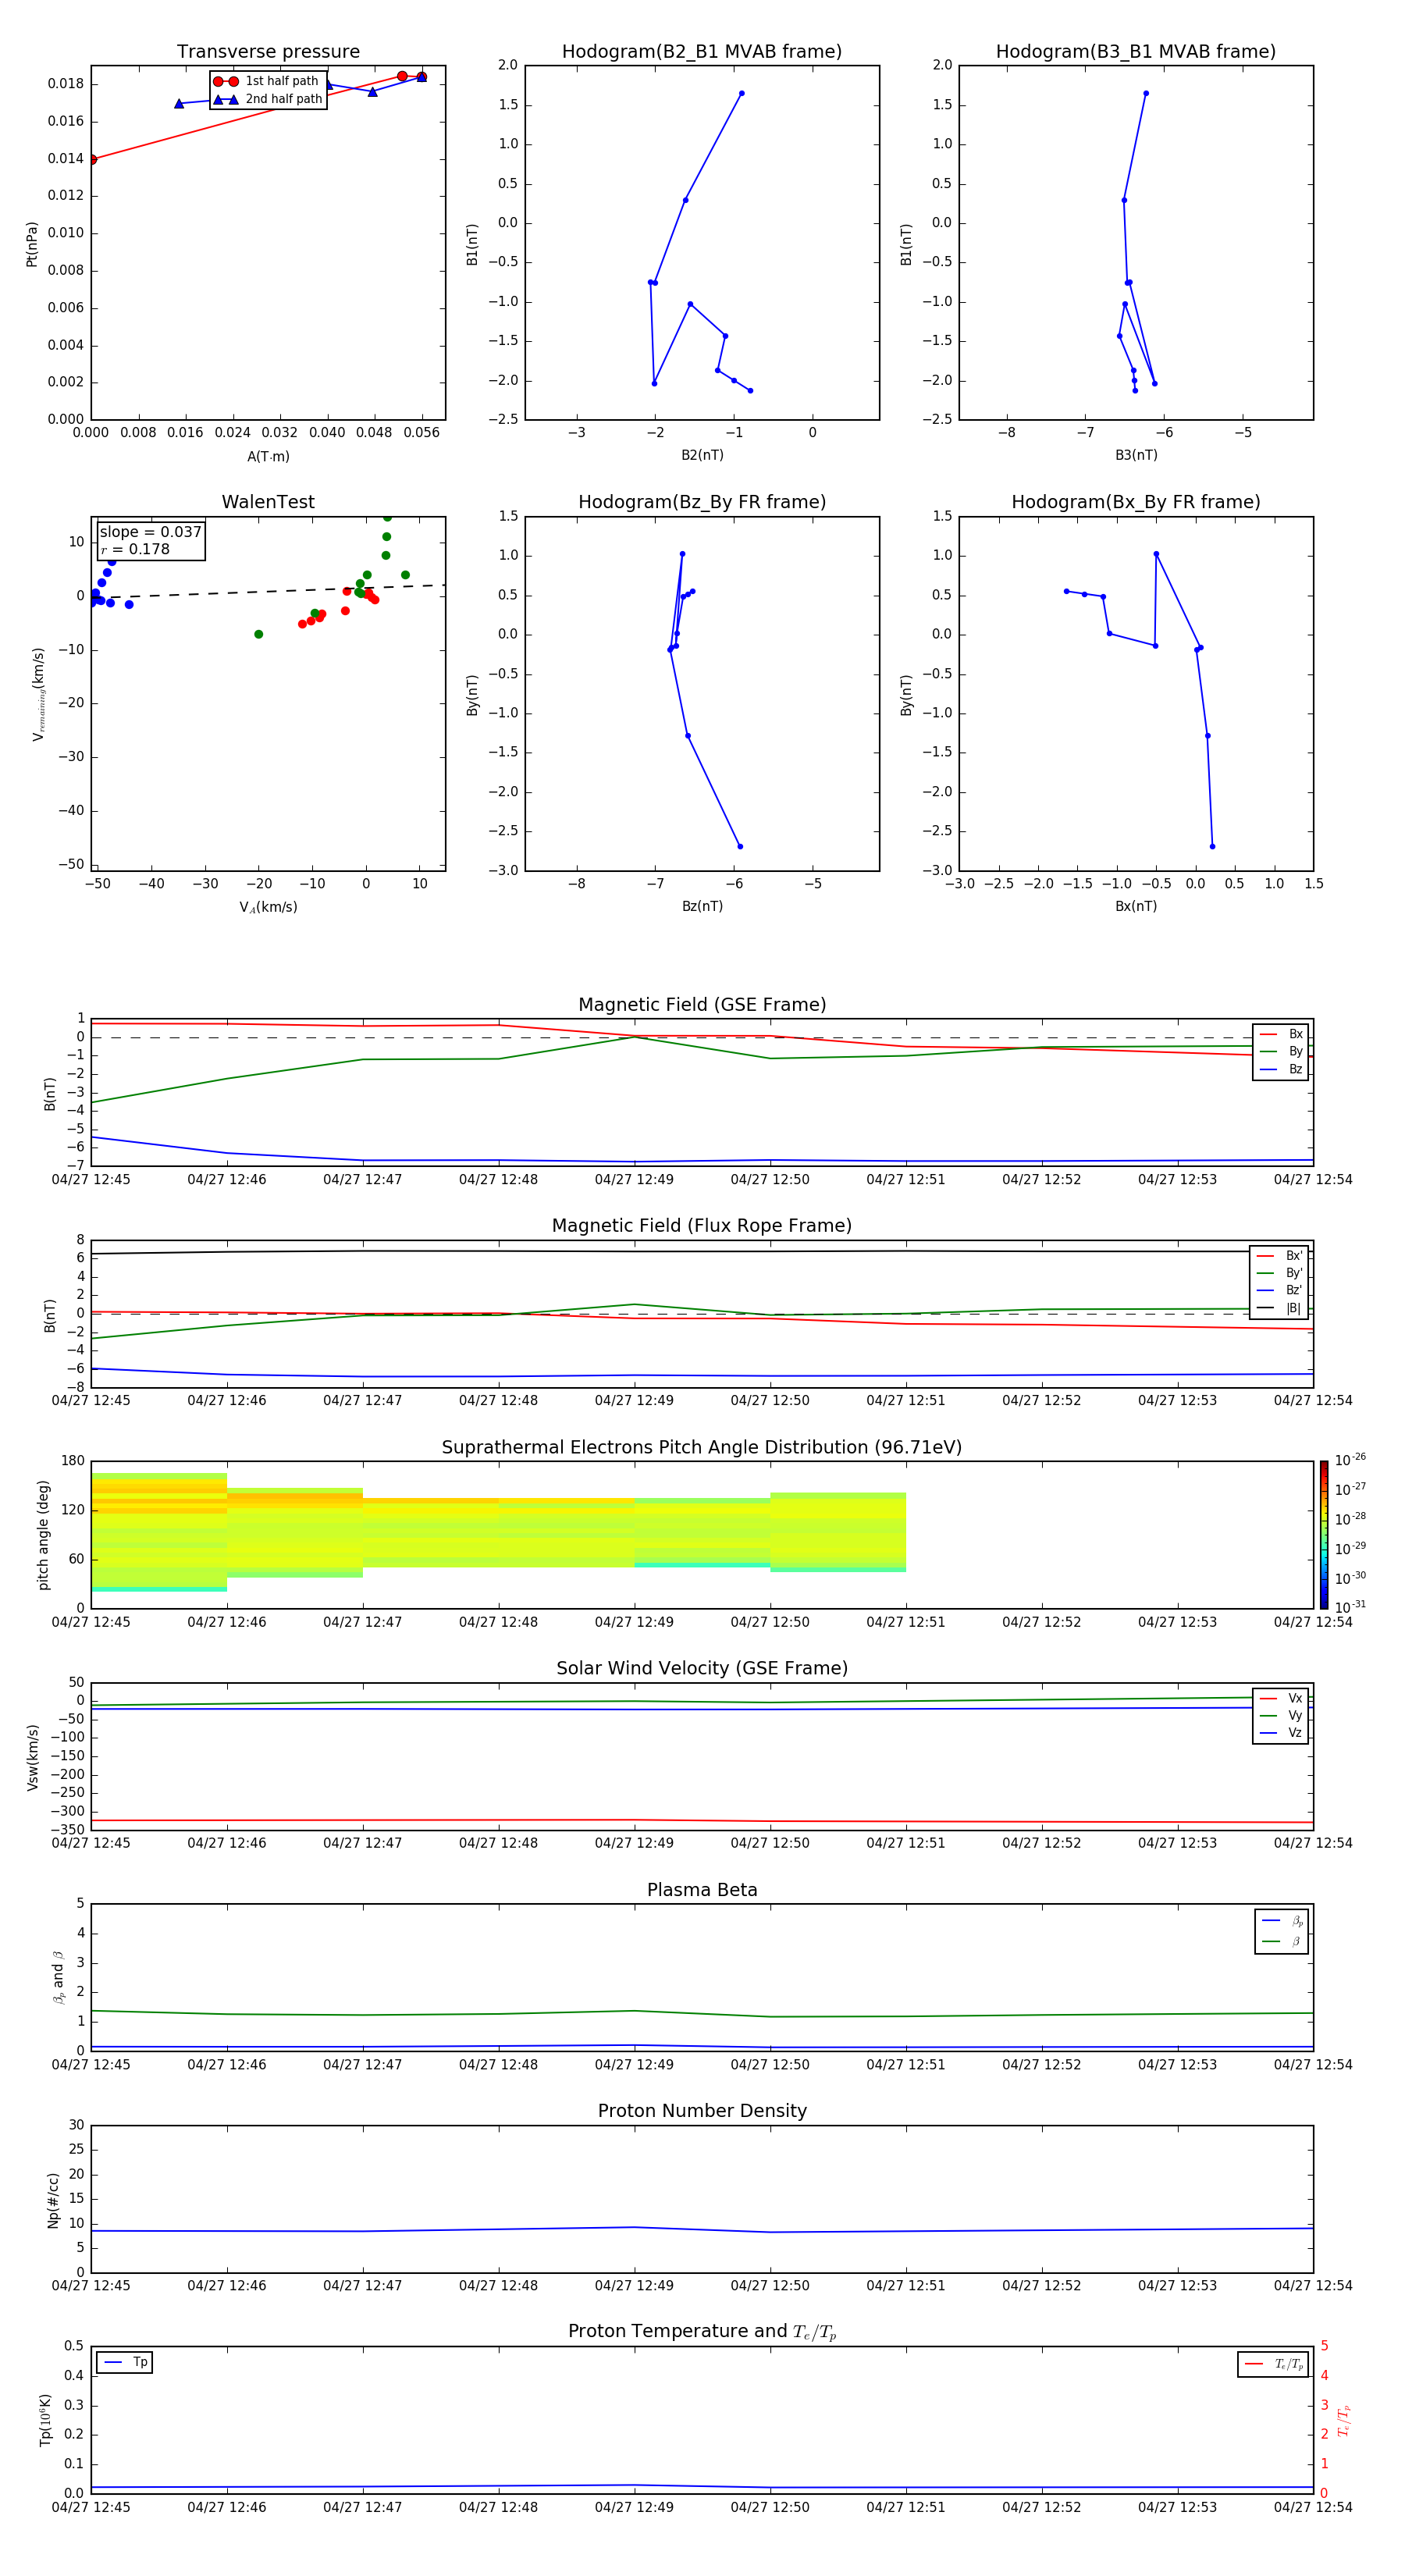
Task: Click the "slope = 0.037" annotation
Action: click(150, 532)
